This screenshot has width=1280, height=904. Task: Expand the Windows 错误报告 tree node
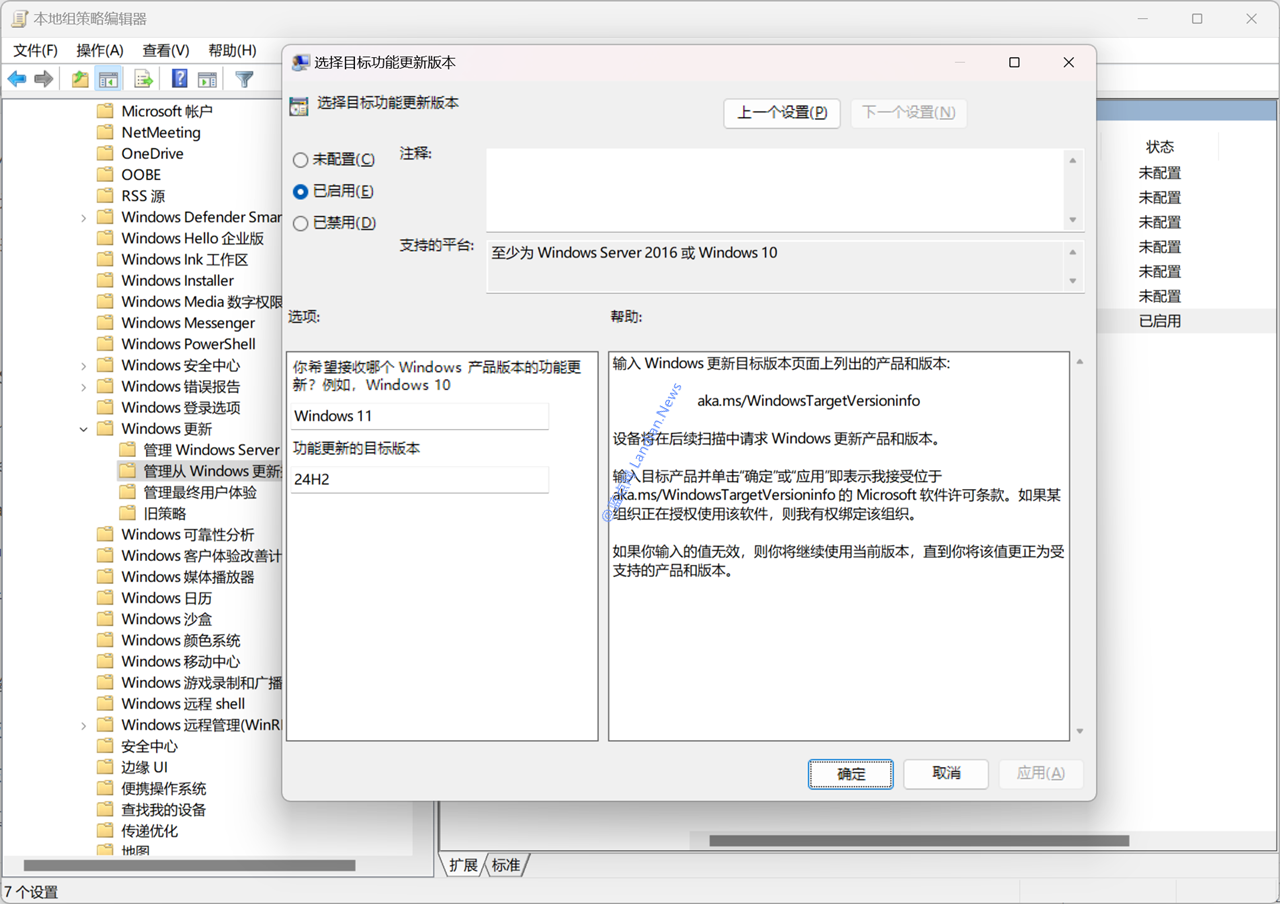(x=84, y=387)
